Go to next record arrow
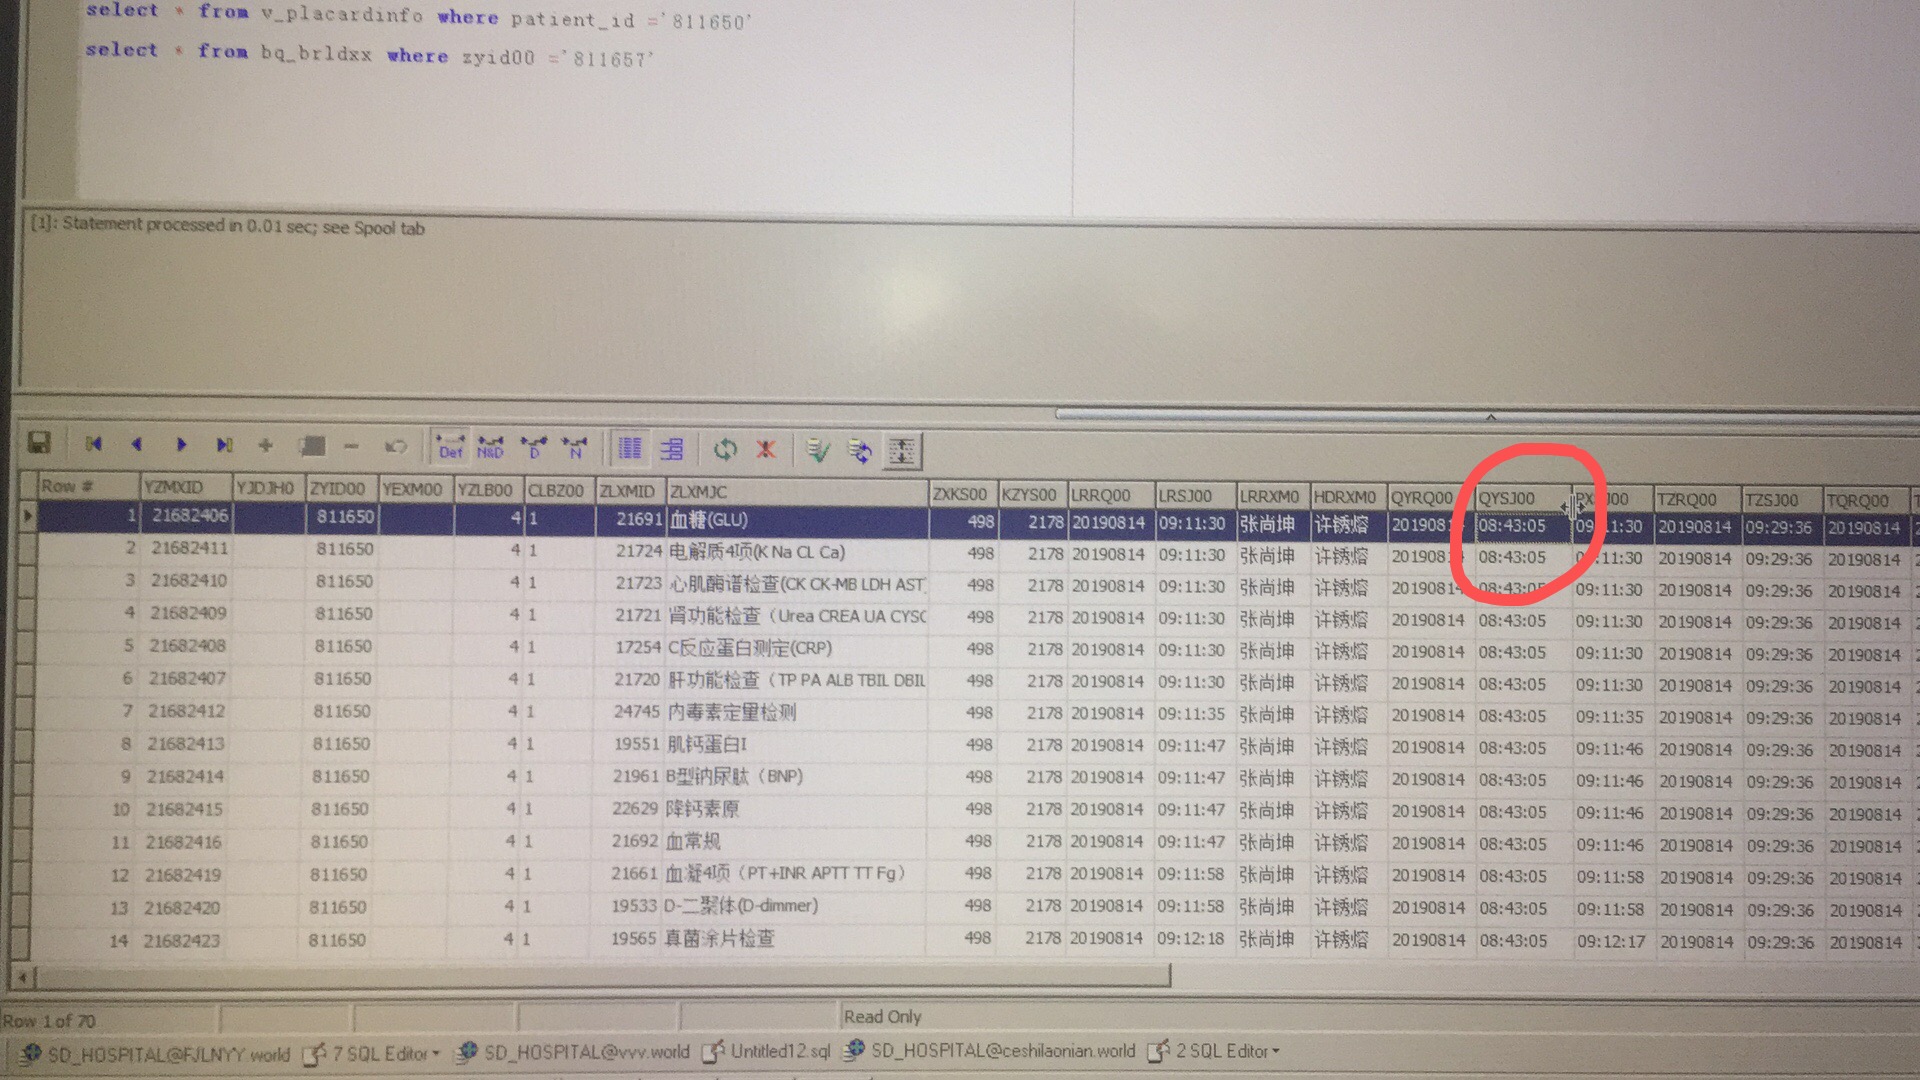Viewport: 1920px width, 1080px height. 181,445
